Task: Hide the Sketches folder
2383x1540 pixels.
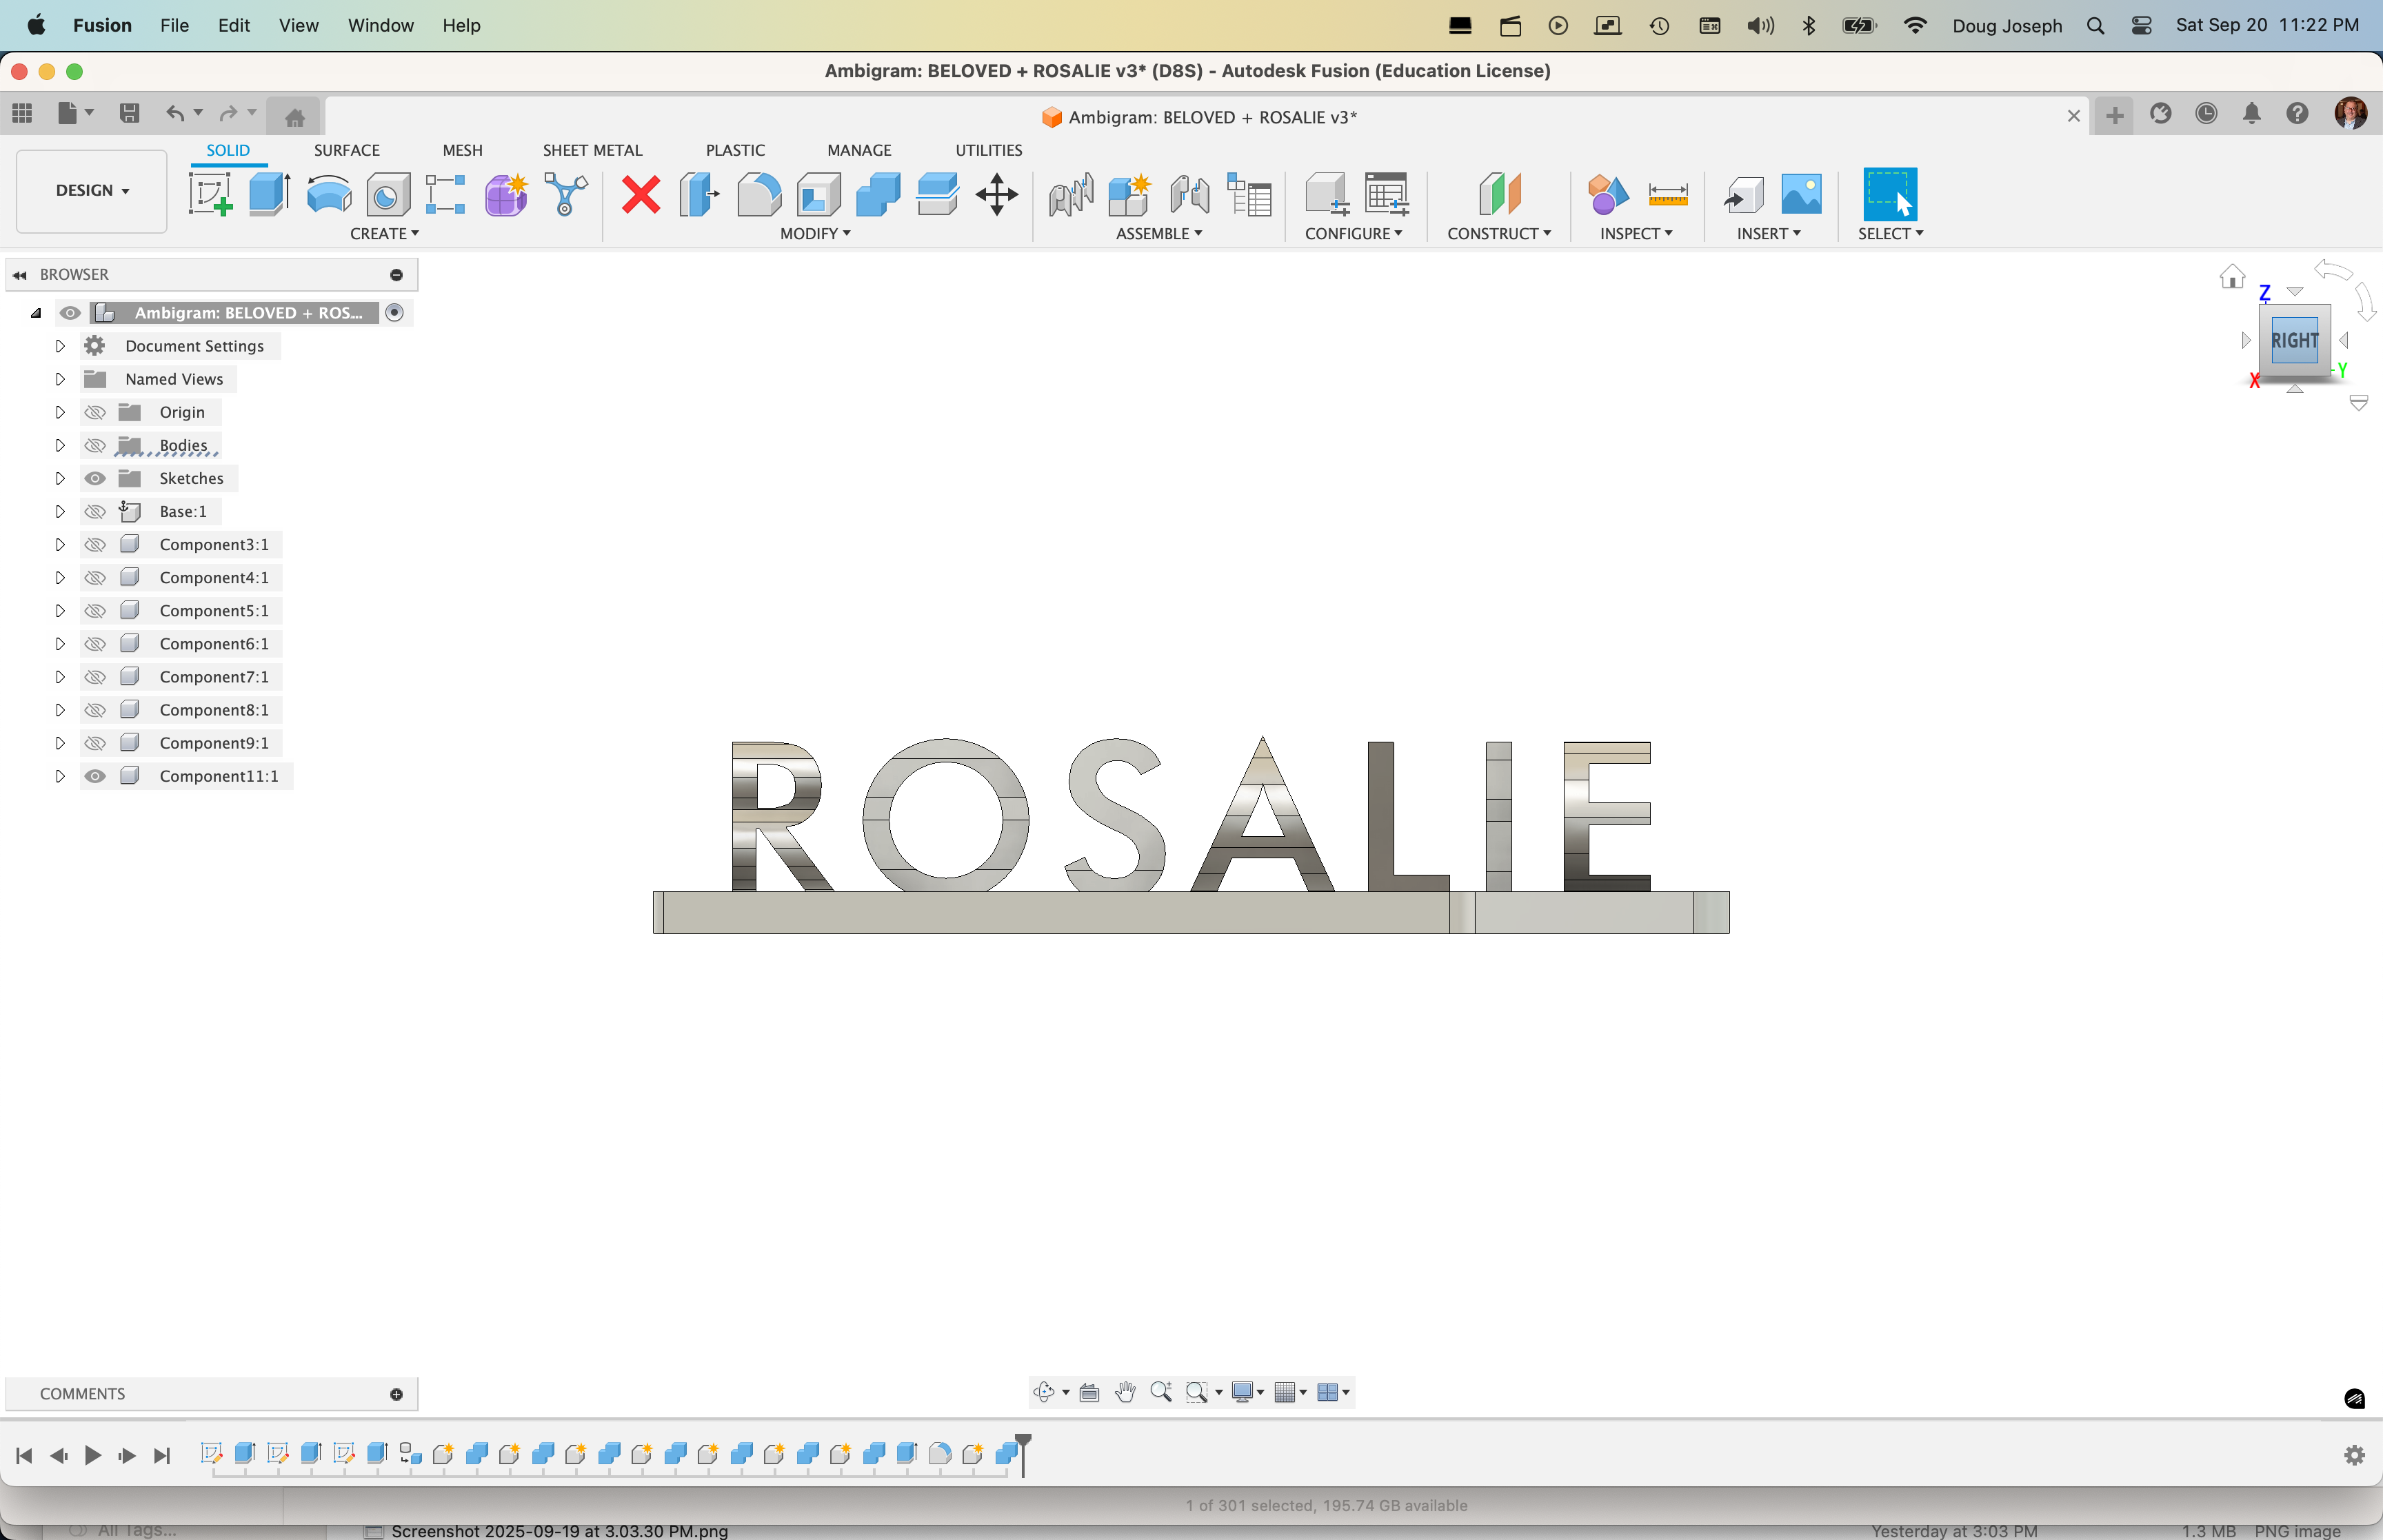Action: tap(95, 478)
